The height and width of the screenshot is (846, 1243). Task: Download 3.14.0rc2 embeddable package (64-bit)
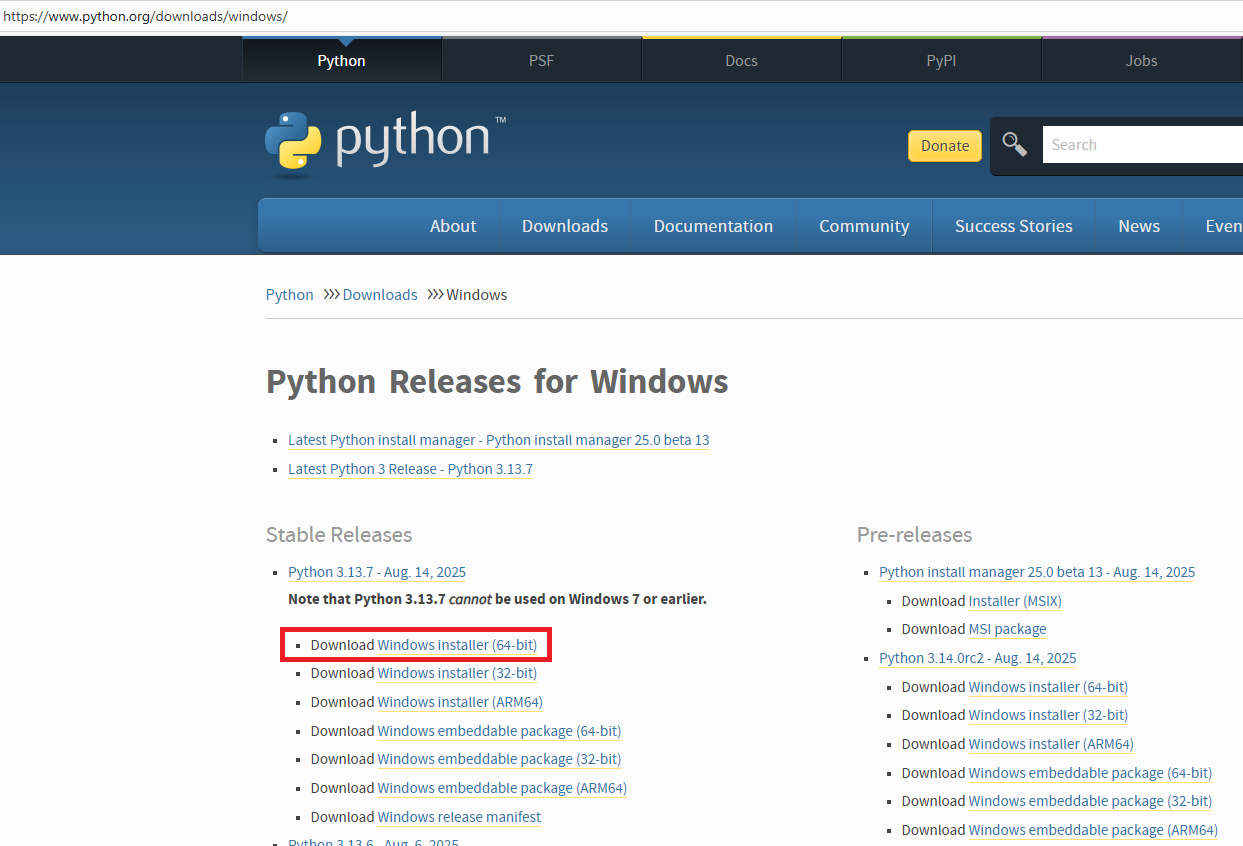(x=1090, y=773)
